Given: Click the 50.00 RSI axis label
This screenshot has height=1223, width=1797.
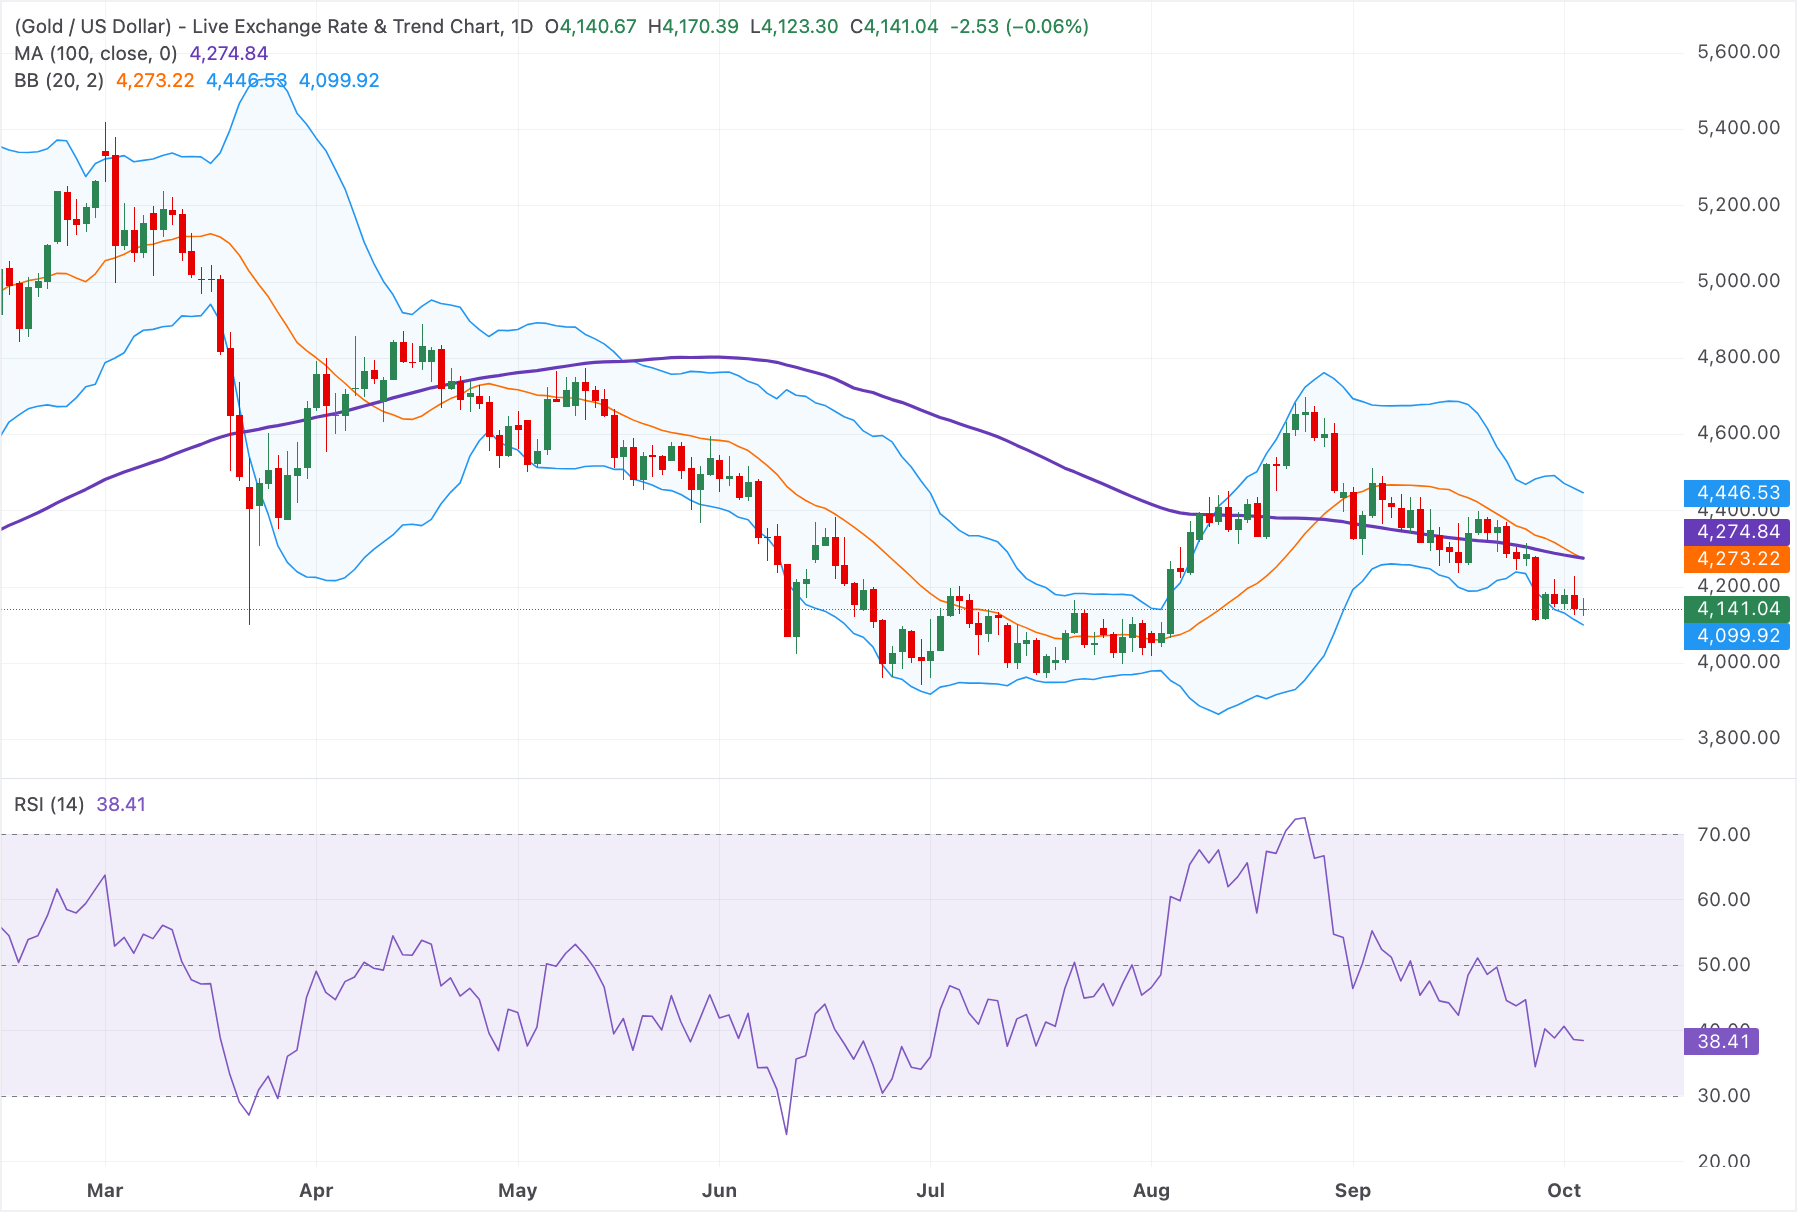Looking at the screenshot, I should coord(1724,964).
